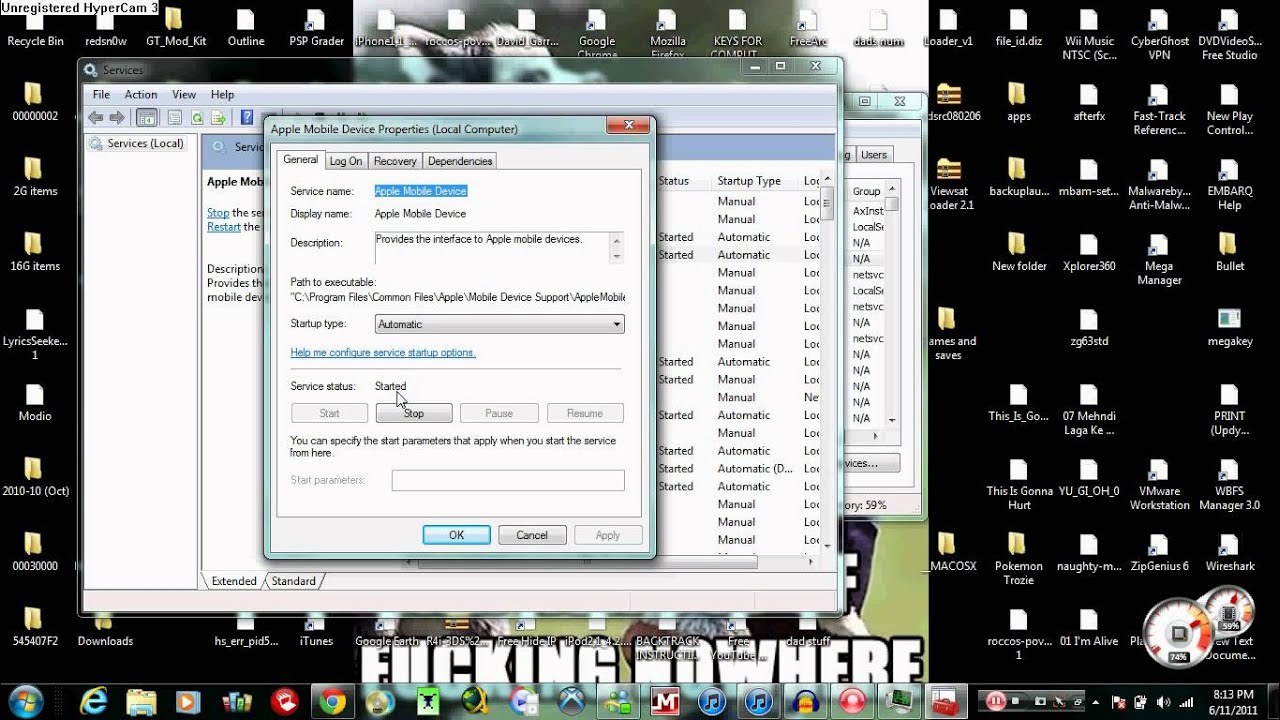Click the Refresh icon in Services toolbar
This screenshot has width=1280, height=720.
pos(197,117)
